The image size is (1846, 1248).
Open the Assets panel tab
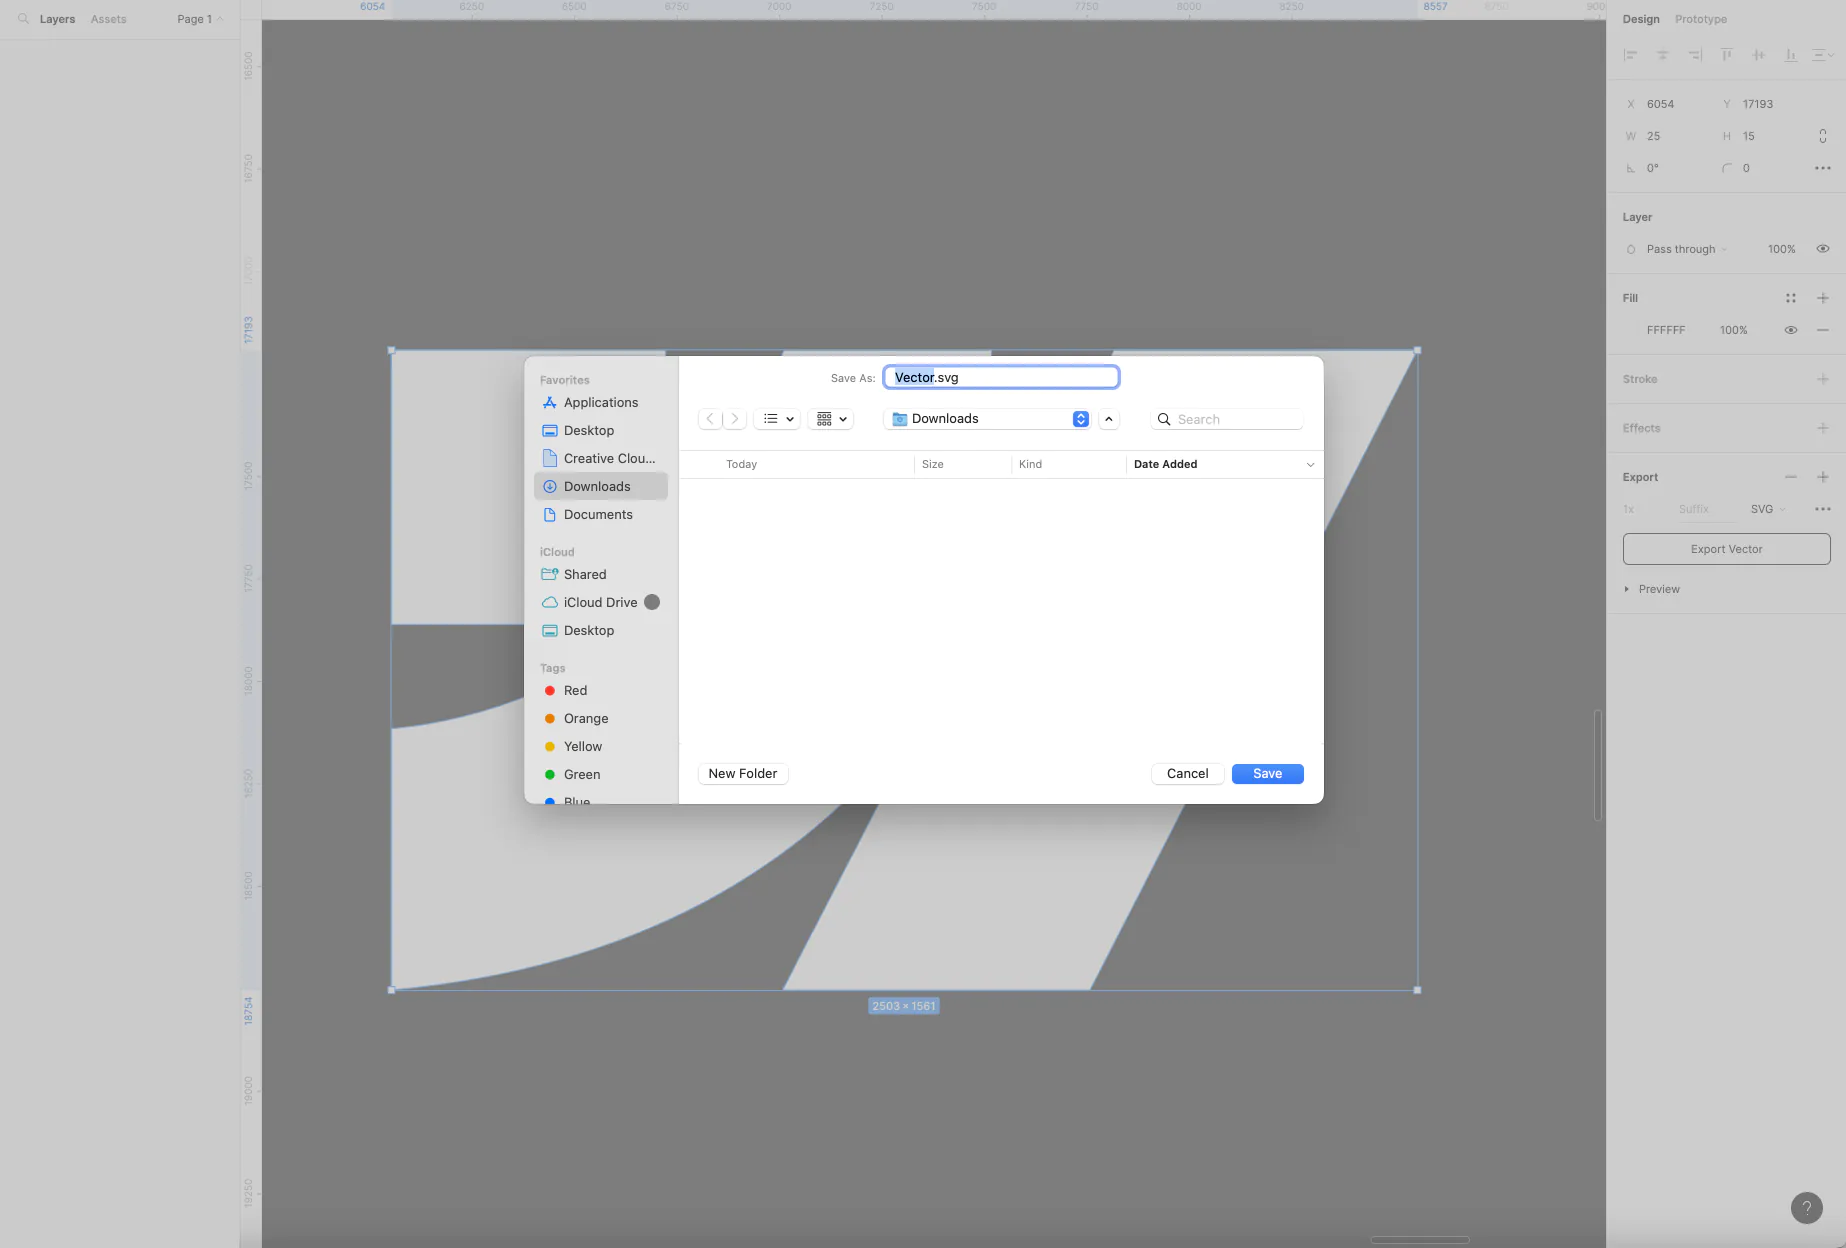108,18
